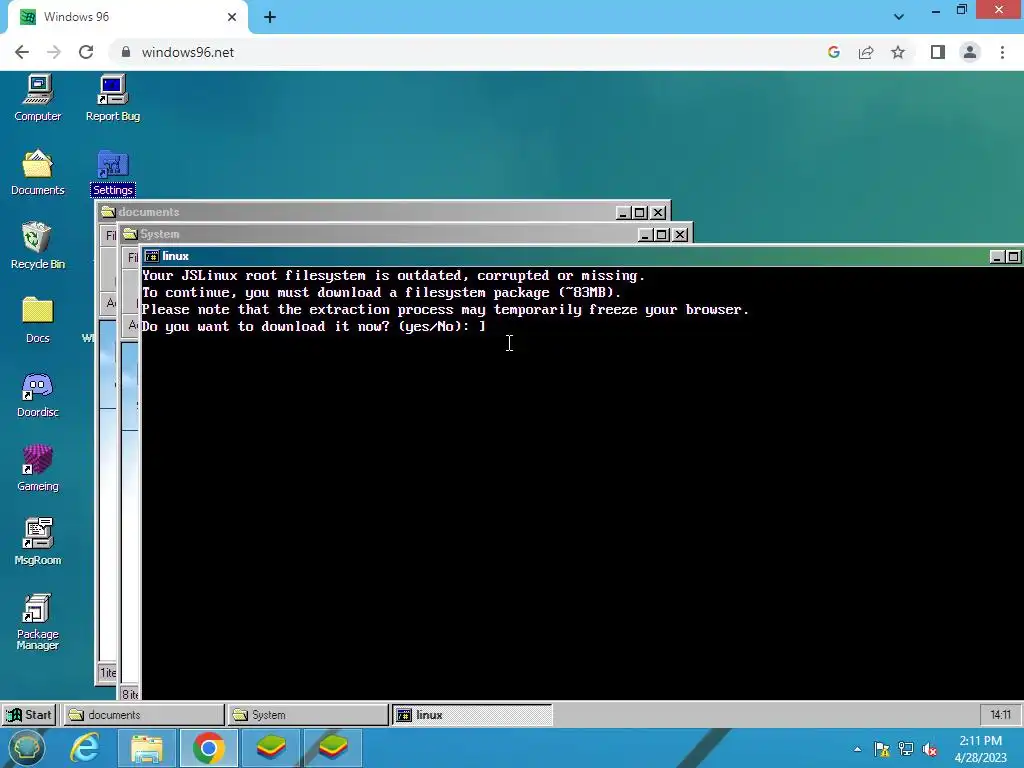Open Chrome profile menu
The image size is (1024, 768).
(x=970, y=52)
